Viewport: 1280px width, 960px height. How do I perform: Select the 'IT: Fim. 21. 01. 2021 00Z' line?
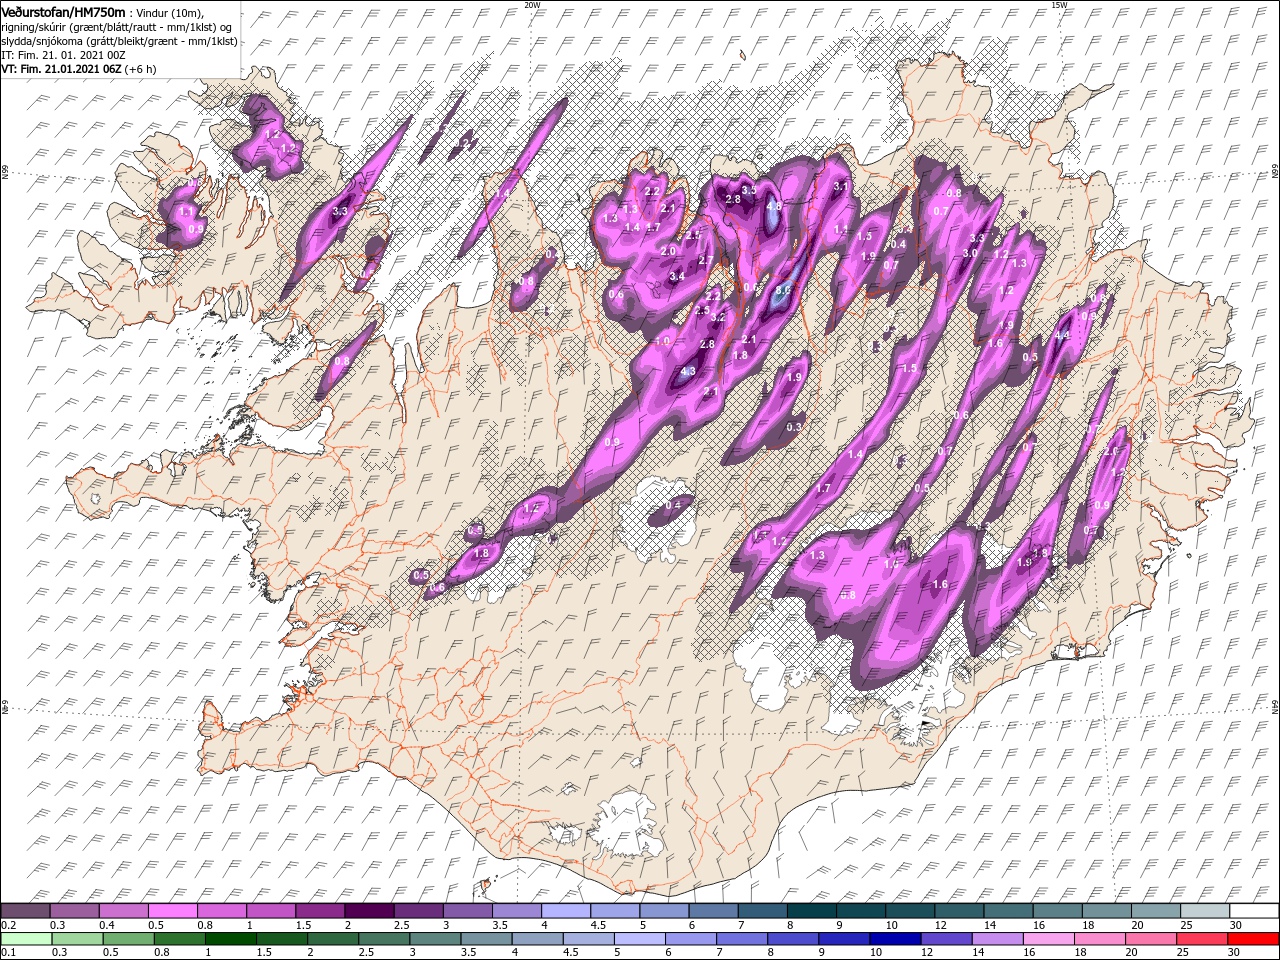tap(62, 55)
